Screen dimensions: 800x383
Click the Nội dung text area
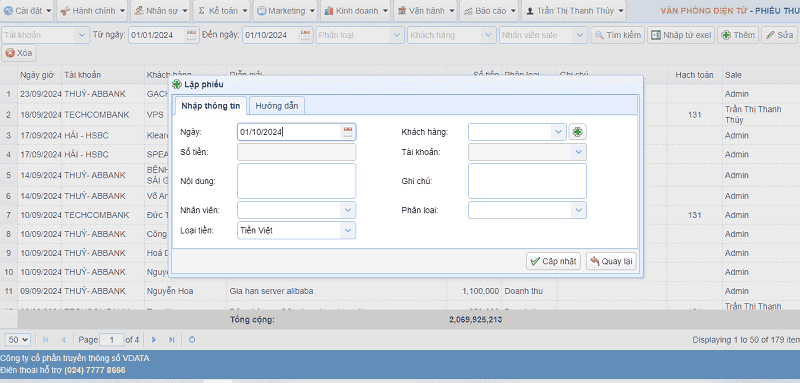(x=296, y=181)
